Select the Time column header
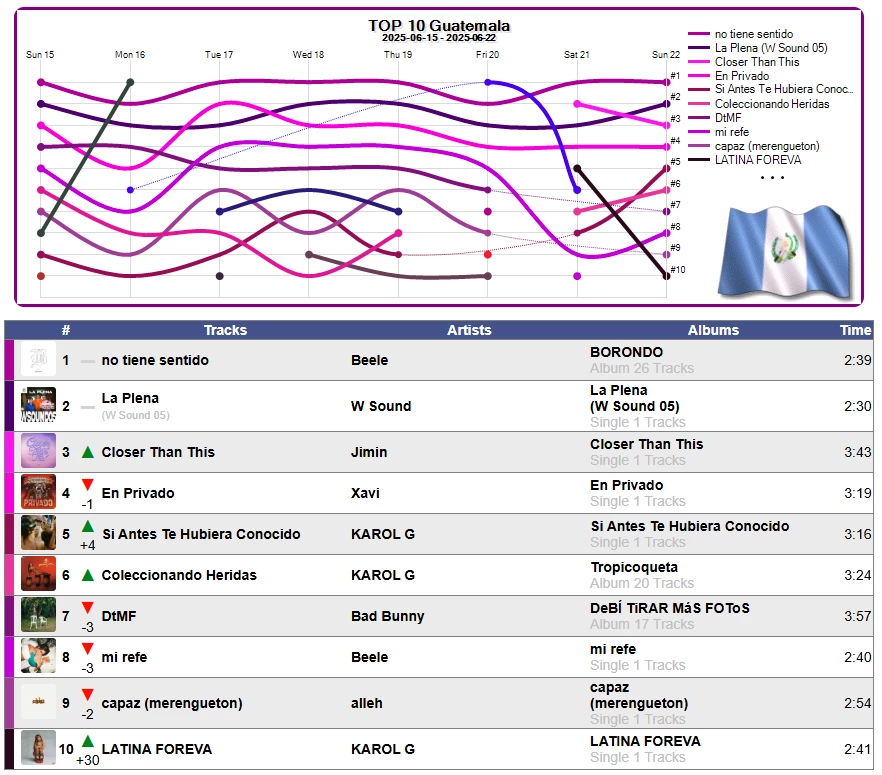Viewport: 882px width, 775px height. coord(856,330)
